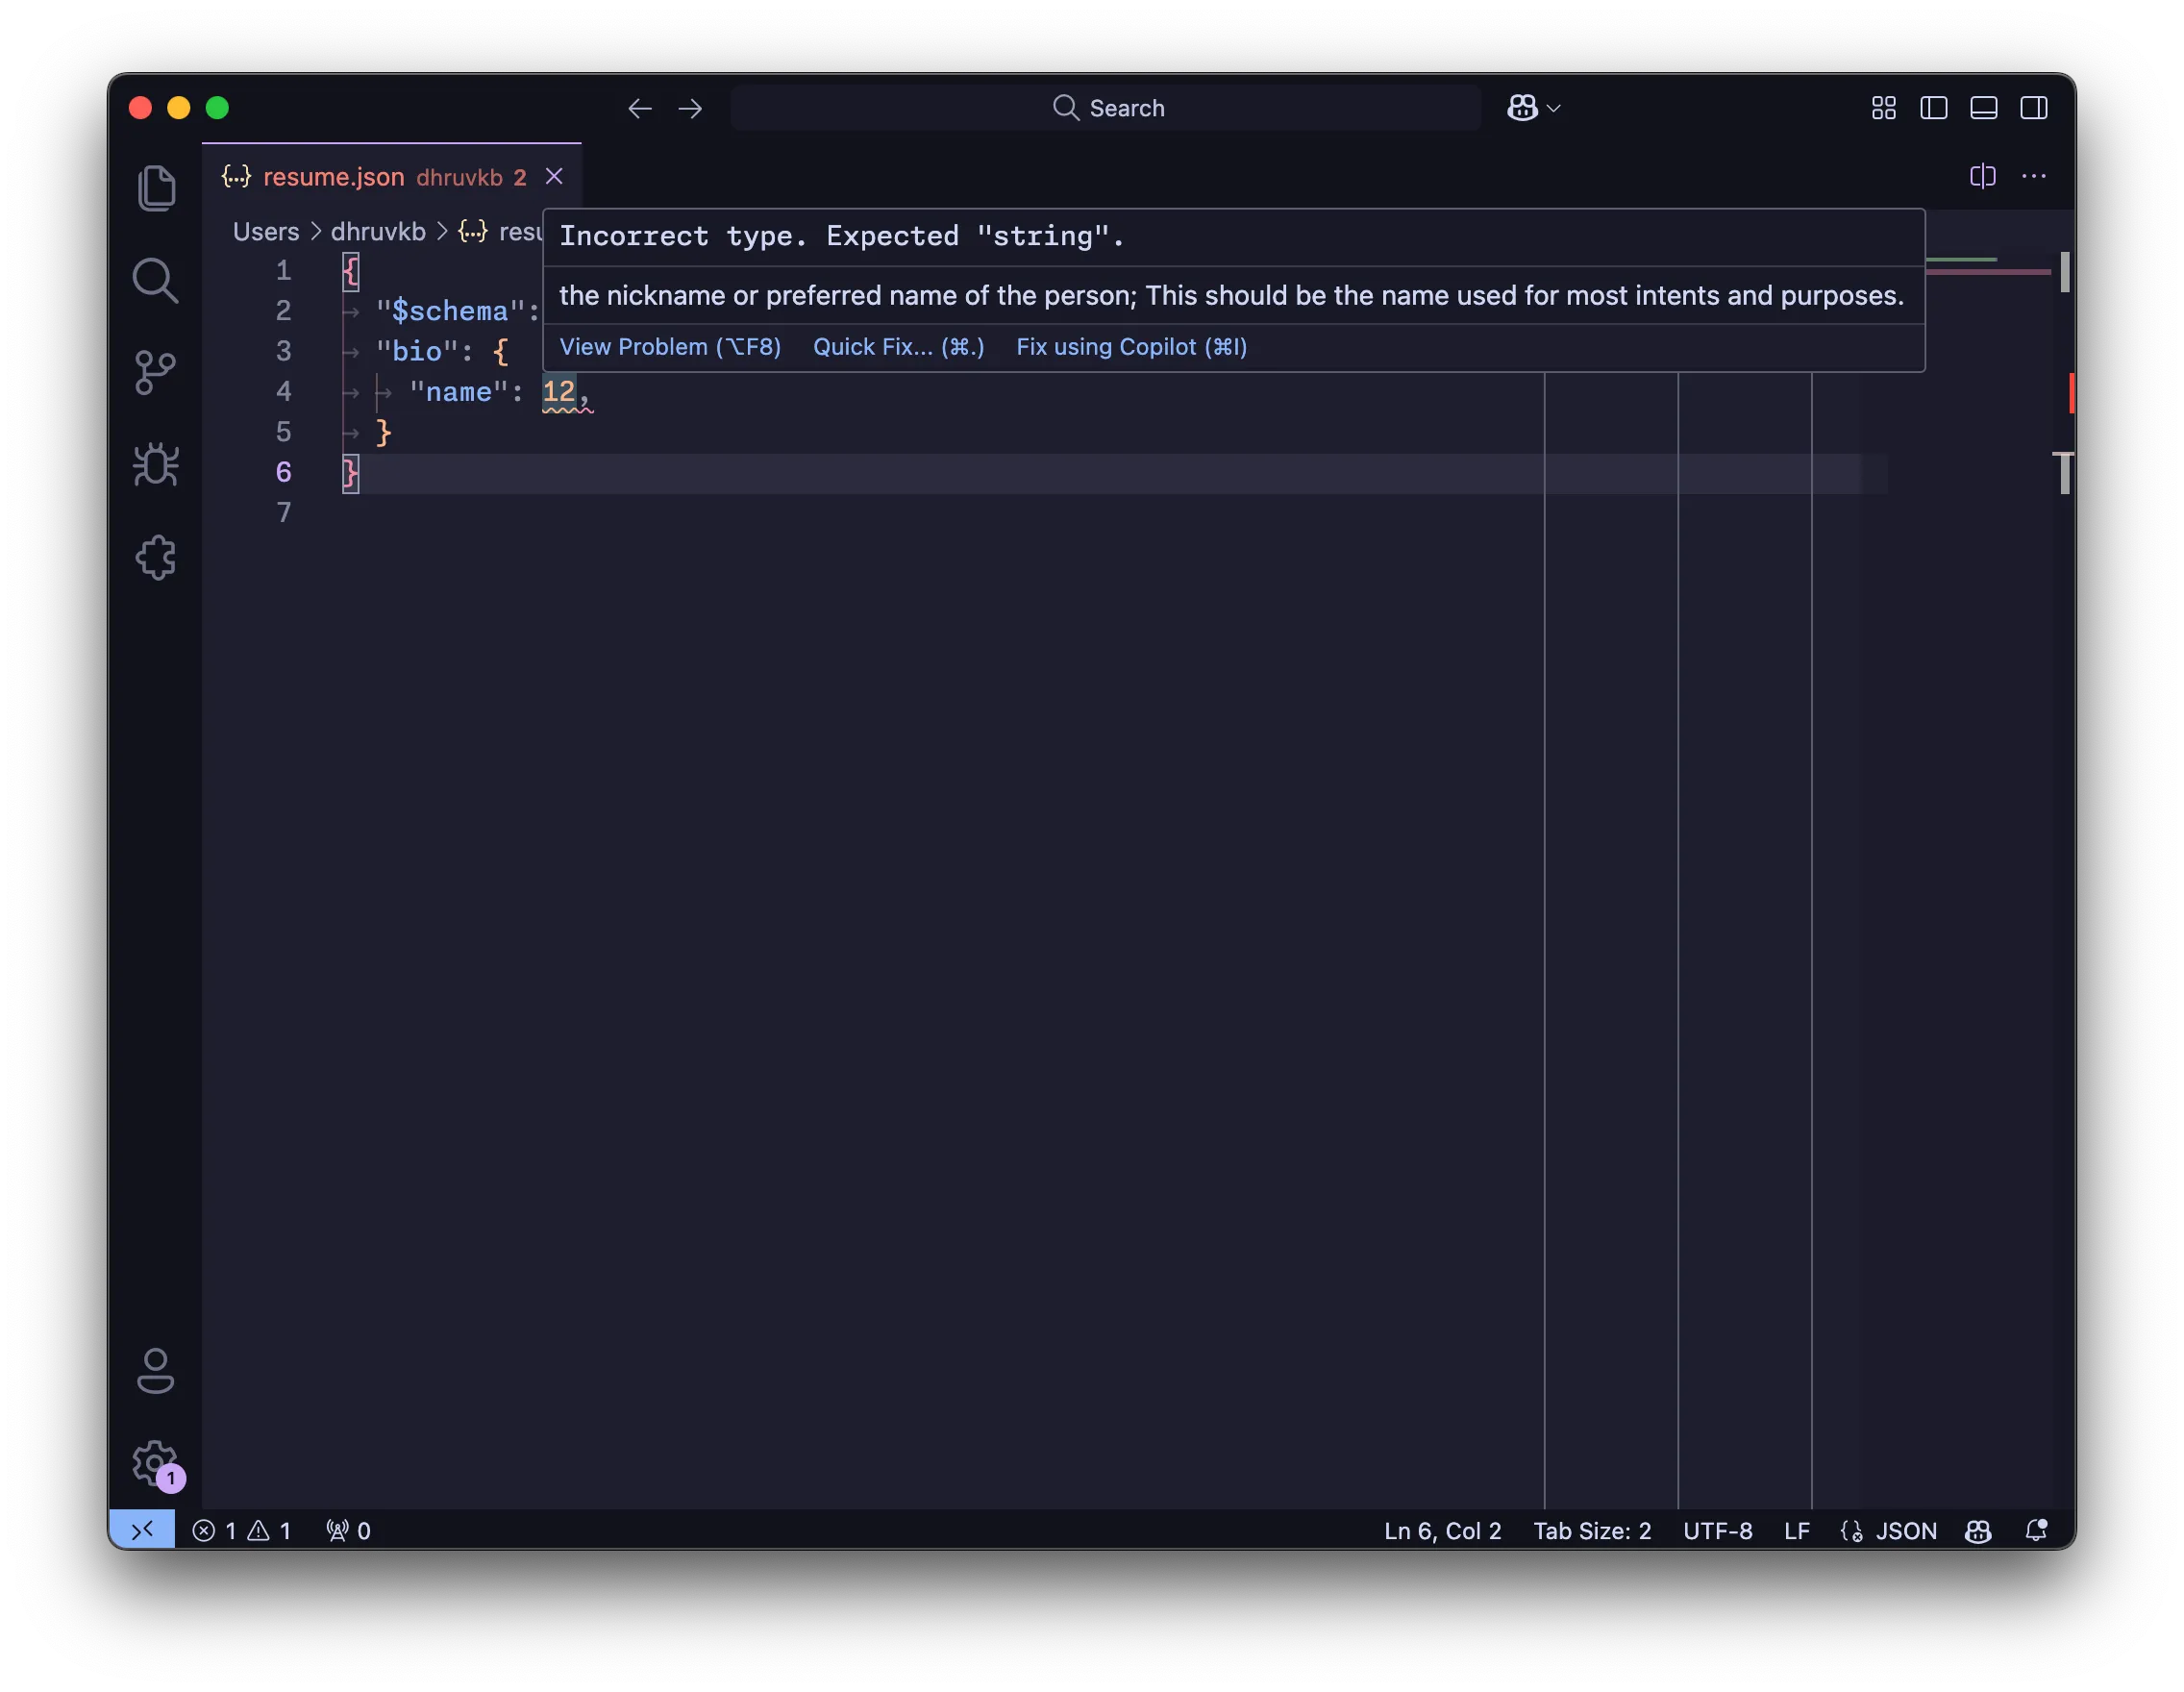Screen dimensions: 2184x1692
Task: Toggle the secondary side bar layout button
Action: click(2033, 108)
